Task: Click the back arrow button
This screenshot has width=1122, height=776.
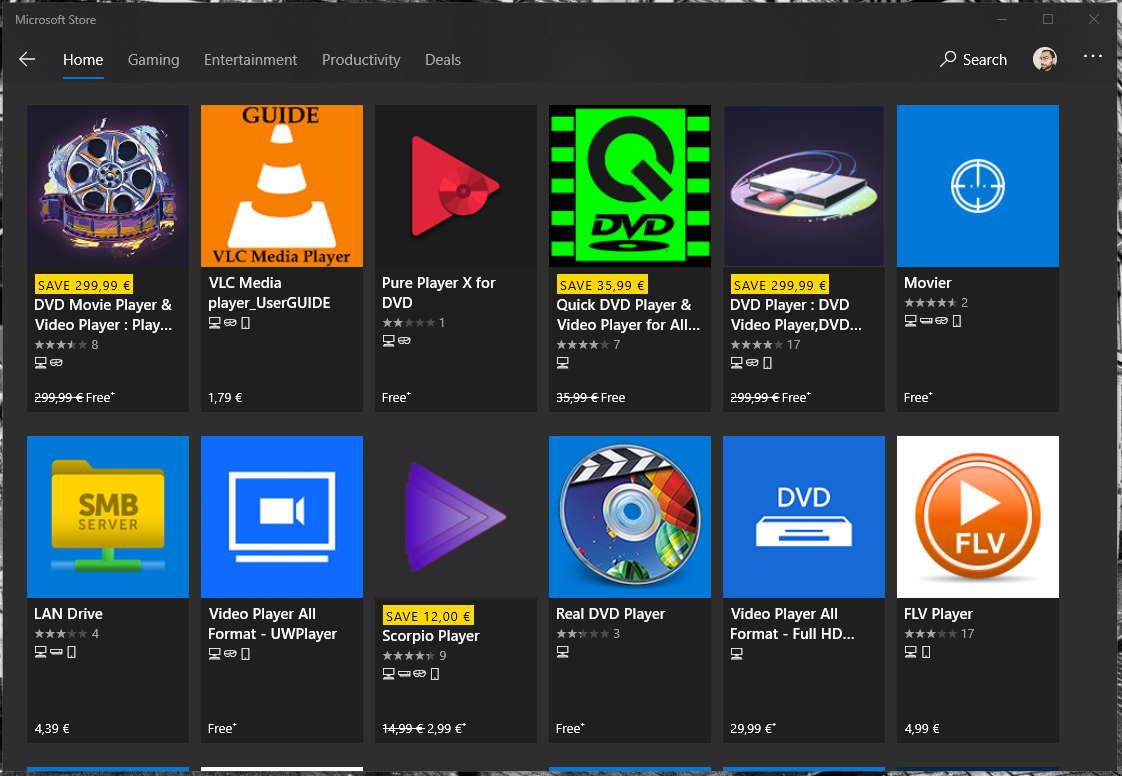Action: (27, 60)
